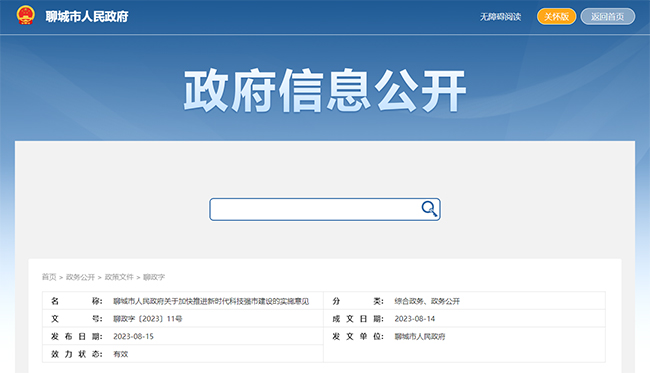
Task: Open 政务公开 breadcrumb link
Action: point(80,277)
